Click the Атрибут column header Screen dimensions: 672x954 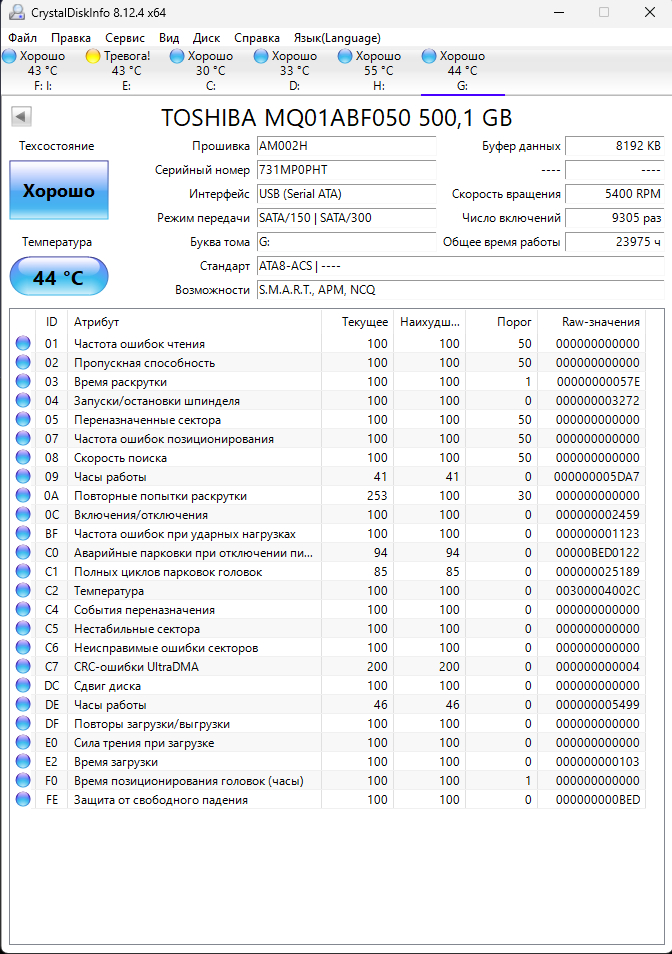pyautogui.click(x=96, y=322)
